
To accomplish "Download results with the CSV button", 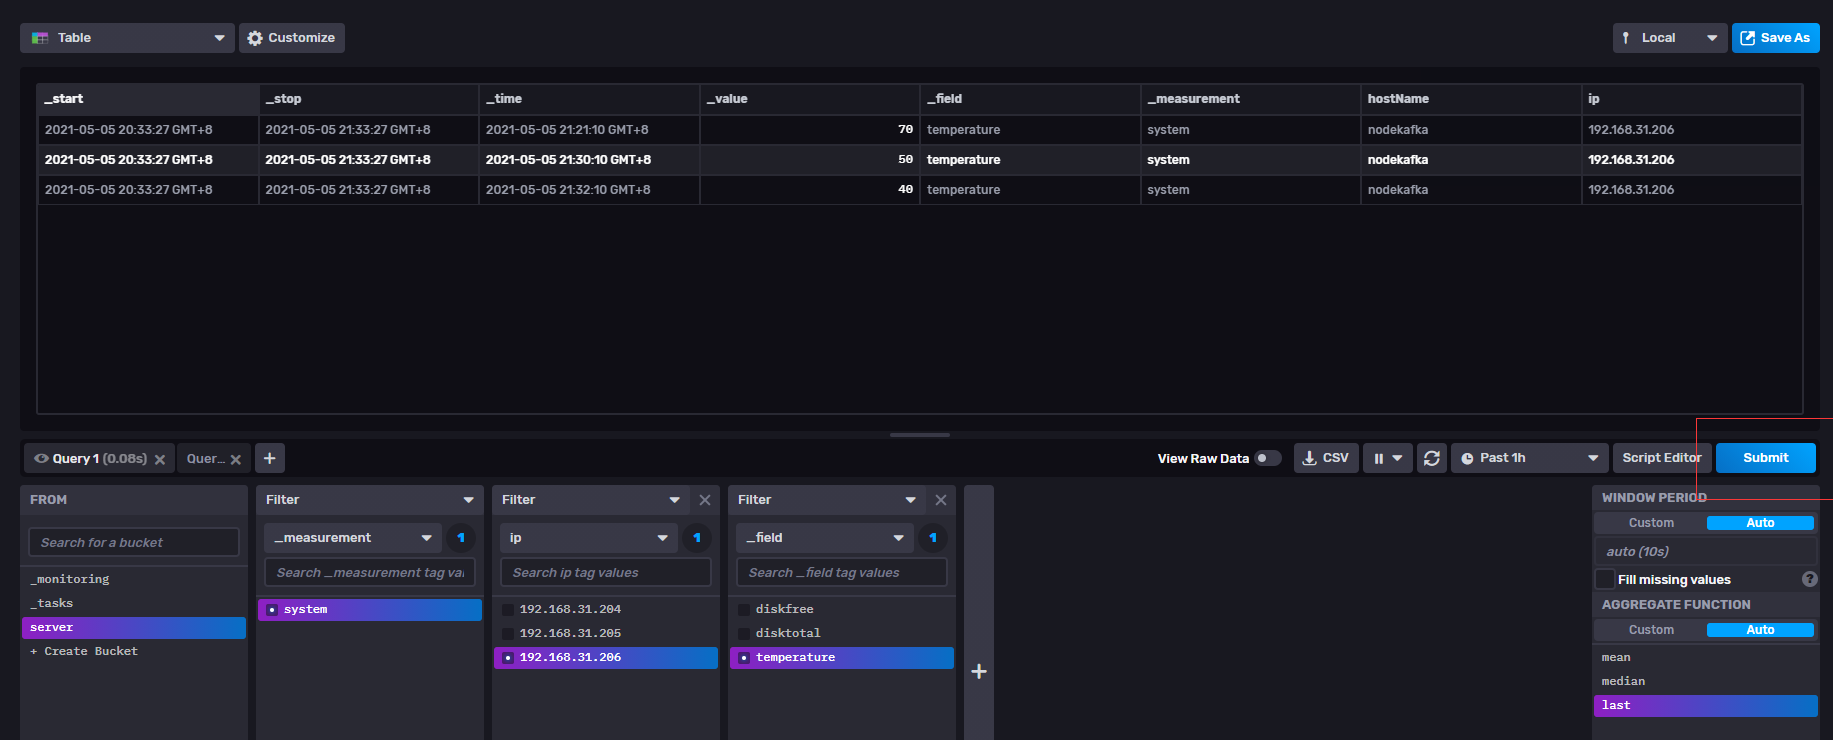I will click(x=1326, y=458).
